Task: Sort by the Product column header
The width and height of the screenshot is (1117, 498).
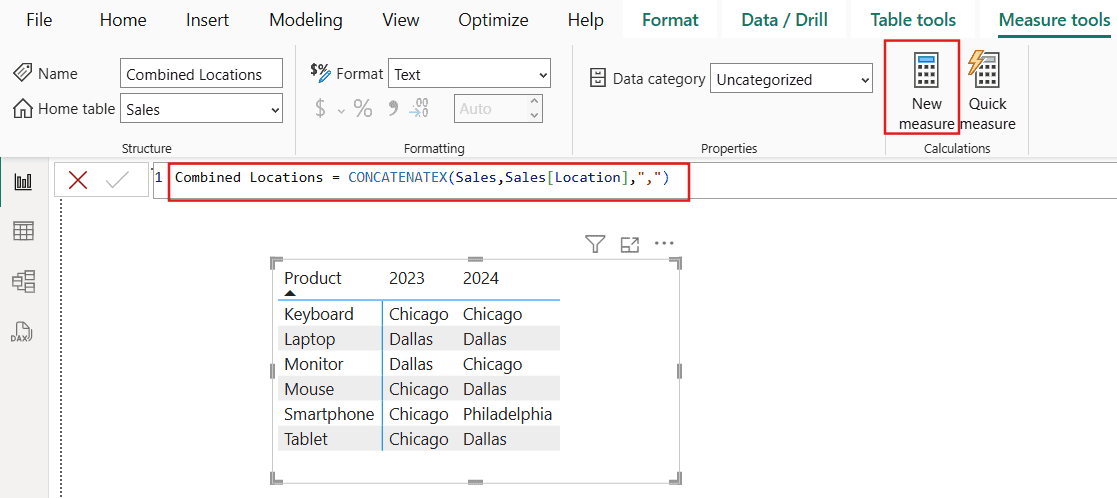Action: [x=313, y=278]
